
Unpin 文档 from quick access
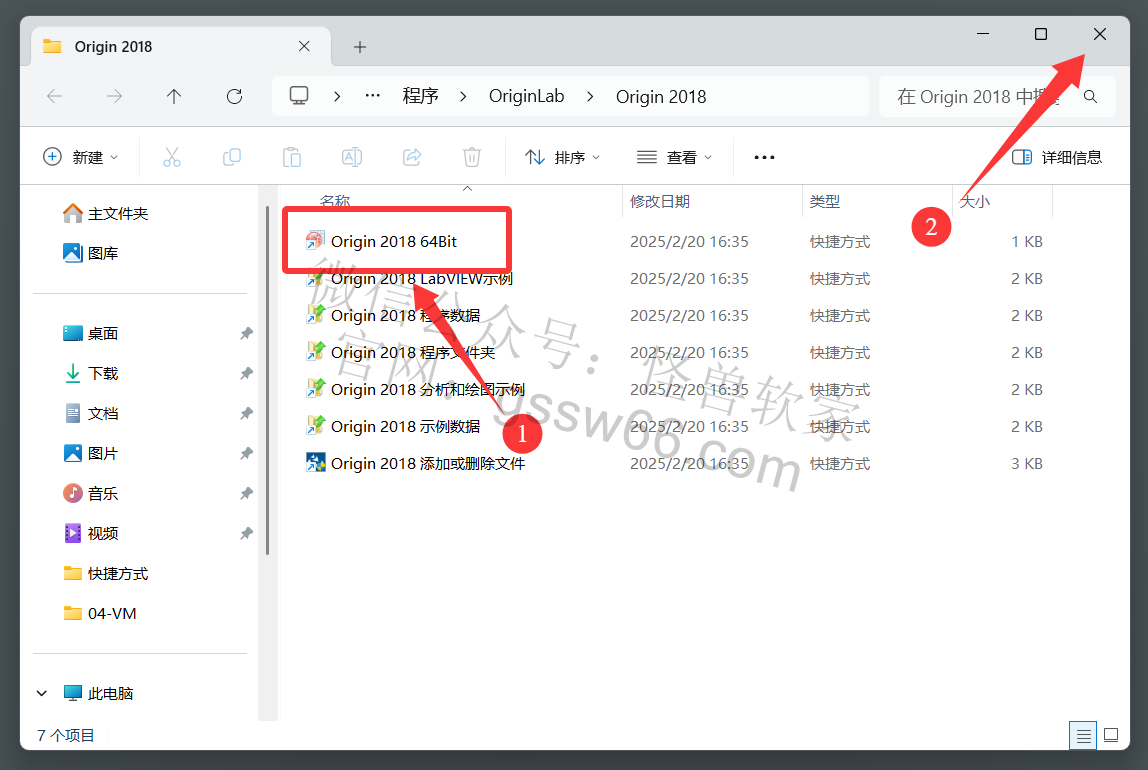click(x=246, y=414)
